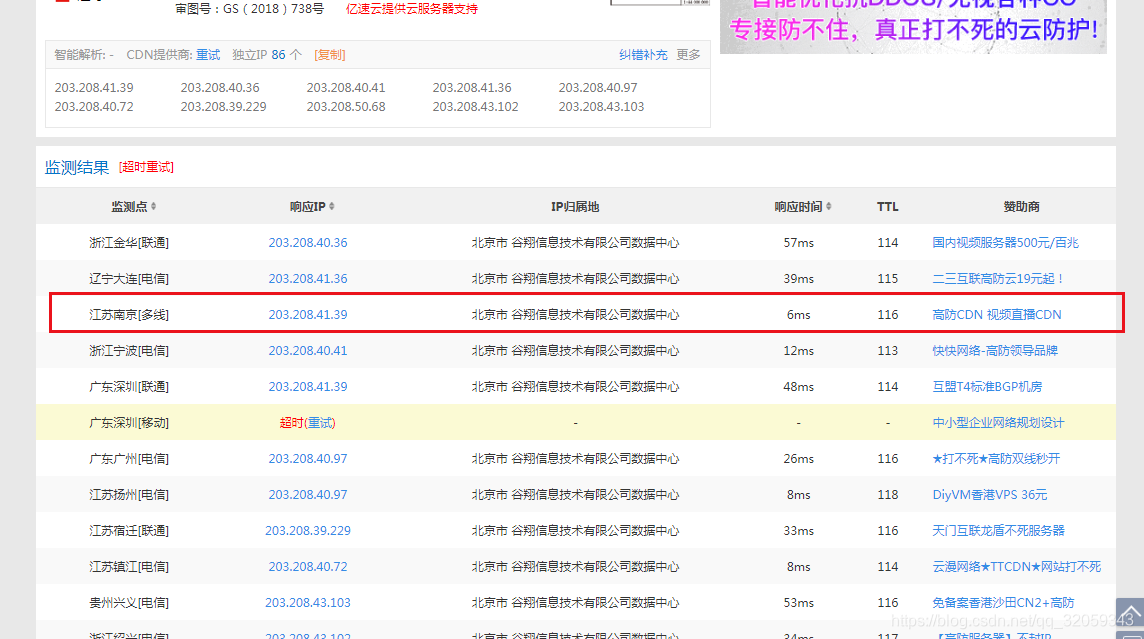The width and height of the screenshot is (1144, 639).
Task: Click the 贵州兴义[电信] monitor point
Action: [x=129, y=603]
